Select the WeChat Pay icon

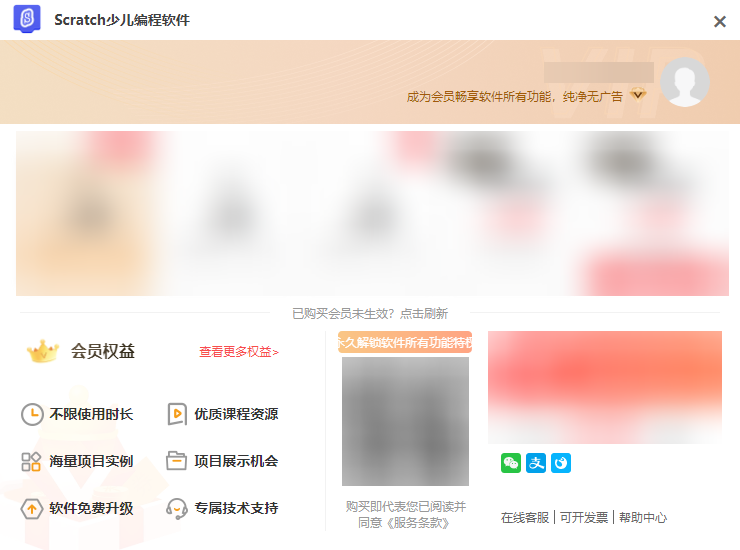point(511,463)
